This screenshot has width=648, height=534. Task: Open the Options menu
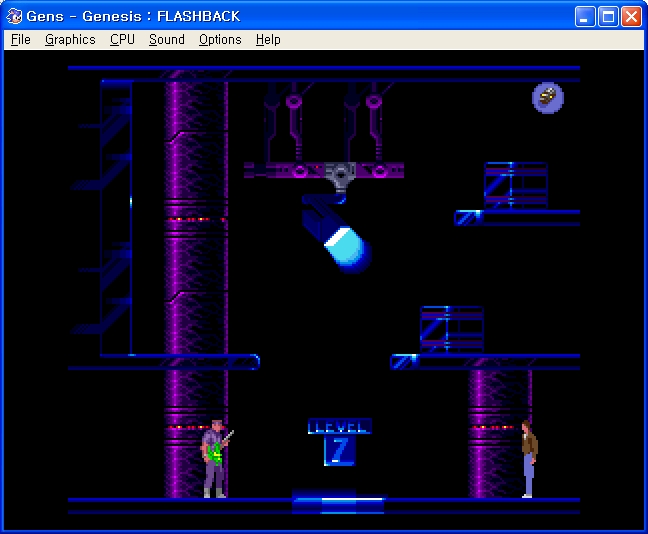click(x=220, y=39)
